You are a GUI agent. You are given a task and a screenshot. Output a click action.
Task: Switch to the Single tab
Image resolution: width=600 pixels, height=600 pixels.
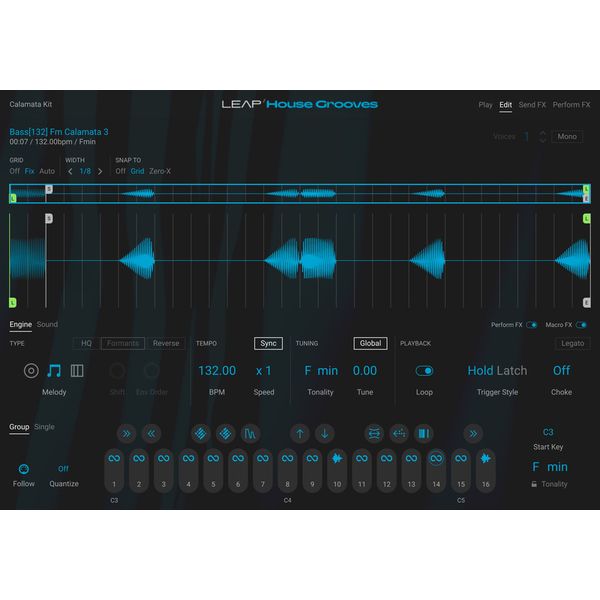[x=44, y=427]
